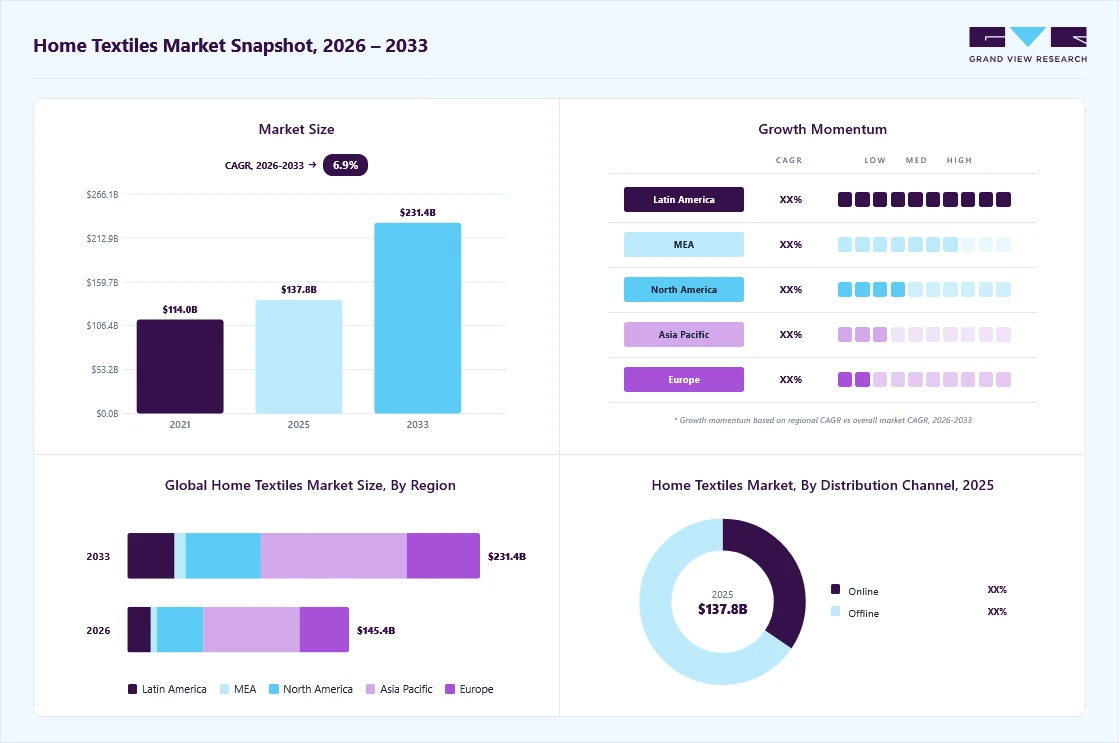The height and width of the screenshot is (743, 1120).
Task: Click the Europe segment in 2033 bar
Action: (444, 556)
